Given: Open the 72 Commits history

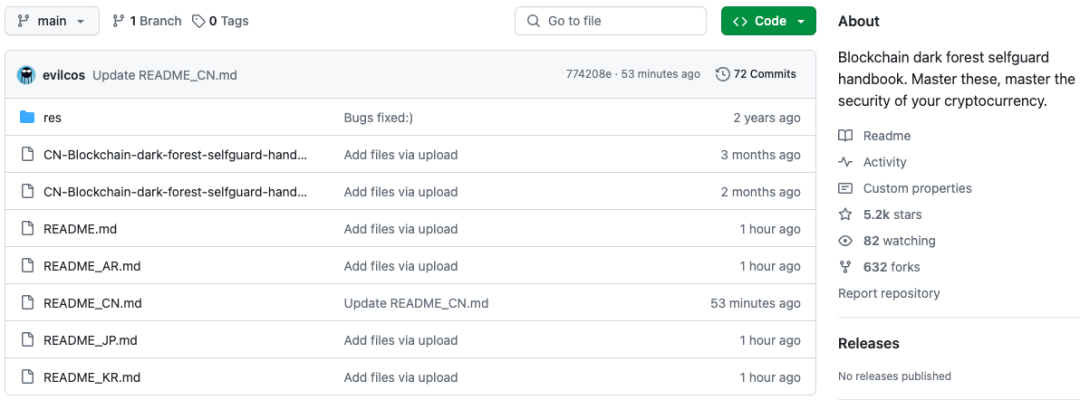Looking at the screenshot, I should click(x=756, y=74).
